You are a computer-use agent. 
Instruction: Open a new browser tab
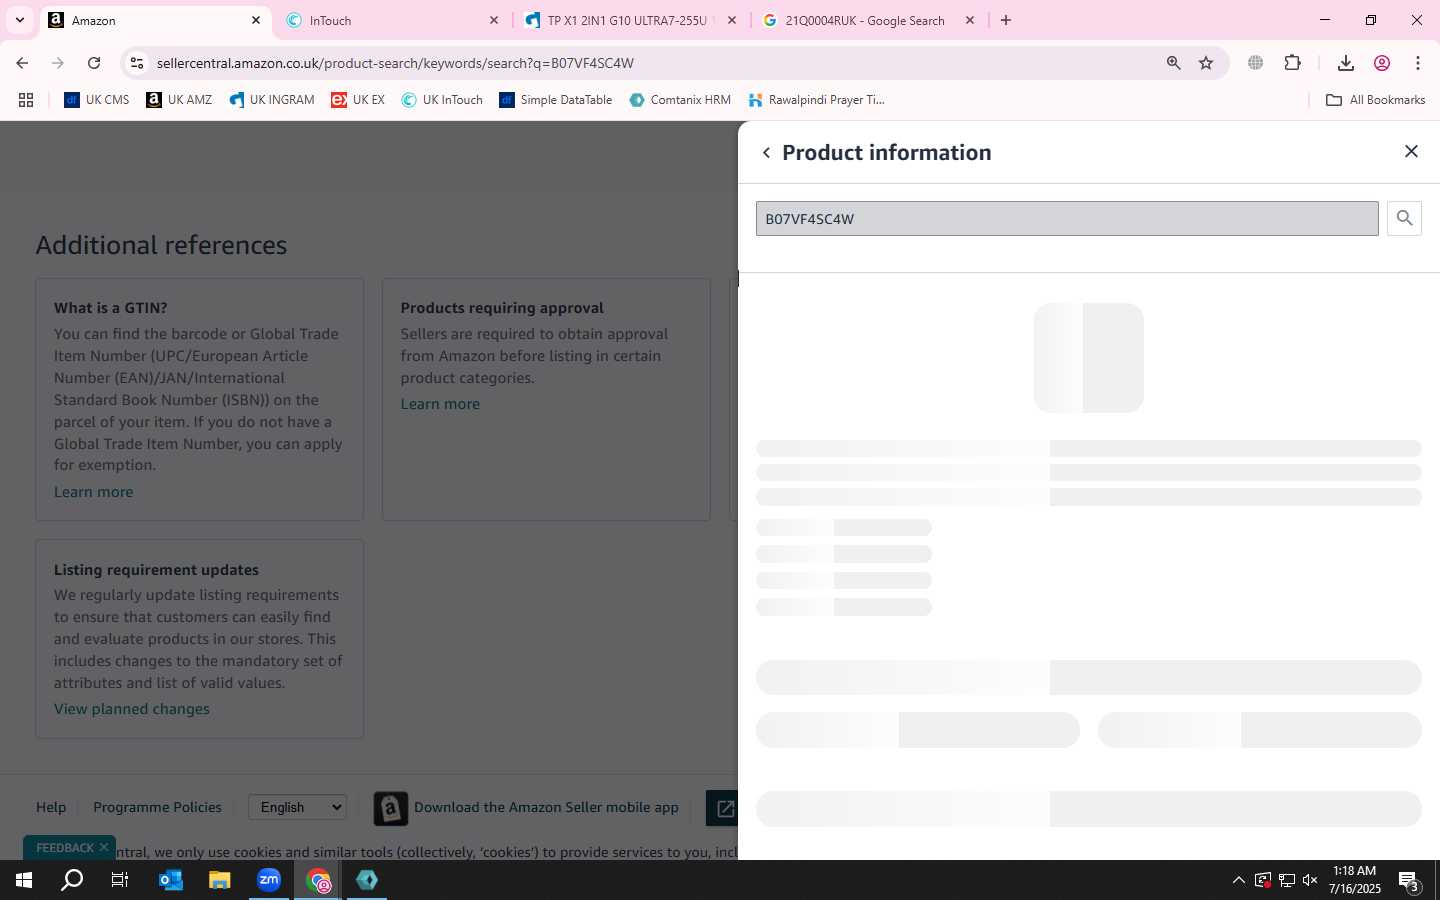click(x=1005, y=20)
